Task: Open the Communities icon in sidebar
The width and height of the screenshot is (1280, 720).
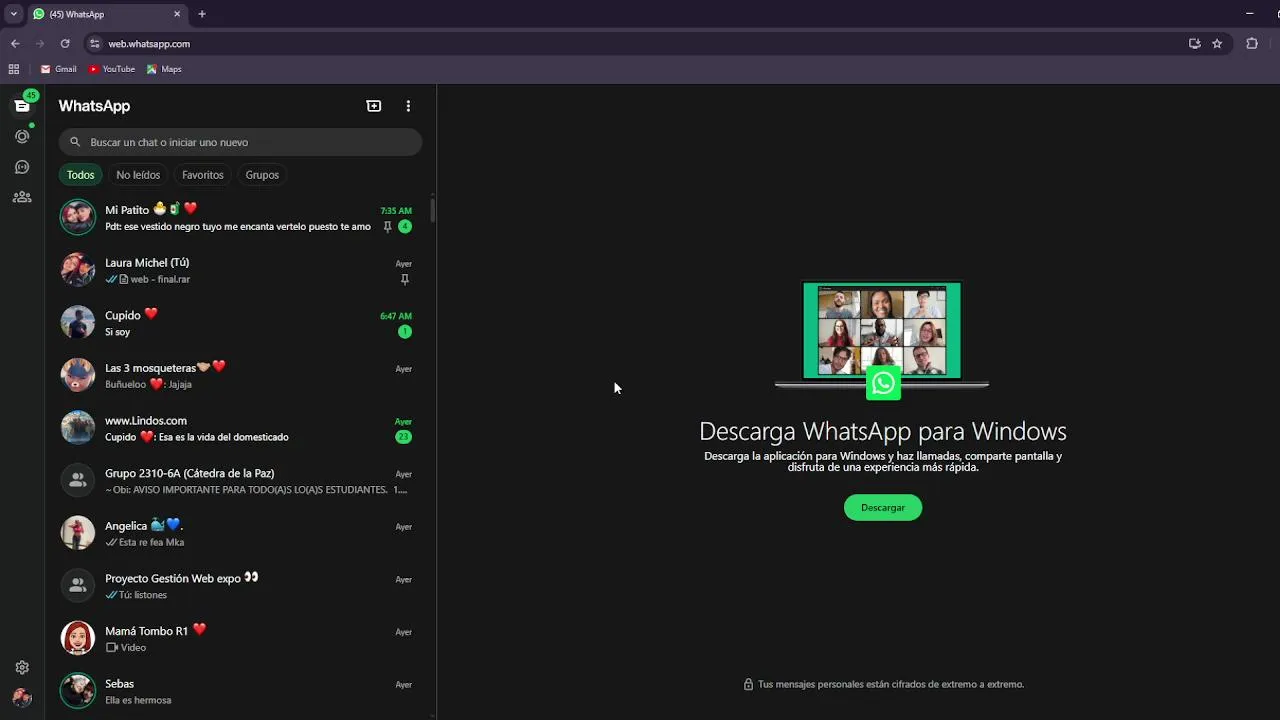Action: pyautogui.click(x=22, y=197)
